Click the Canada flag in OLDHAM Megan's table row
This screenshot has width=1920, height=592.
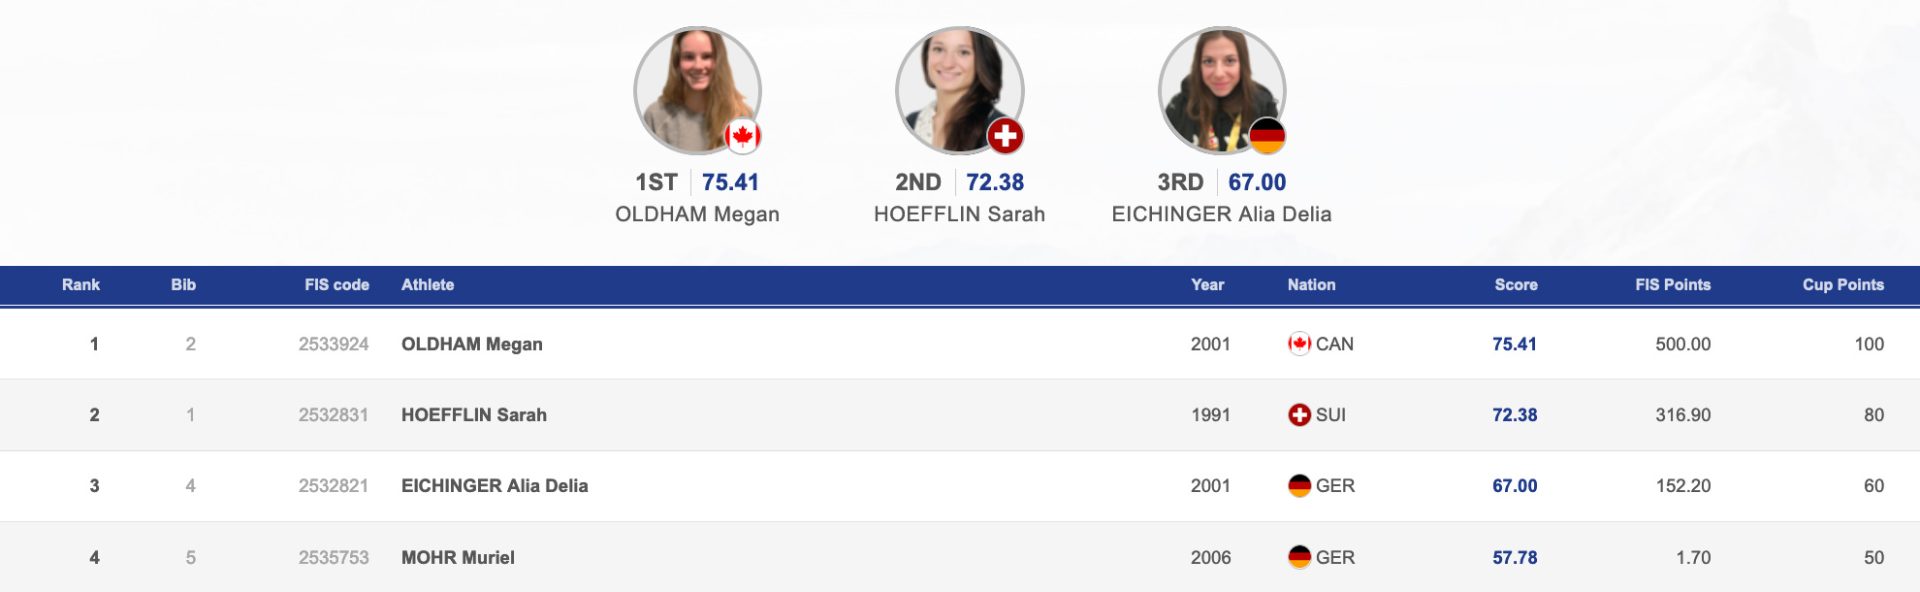(1299, 344)
